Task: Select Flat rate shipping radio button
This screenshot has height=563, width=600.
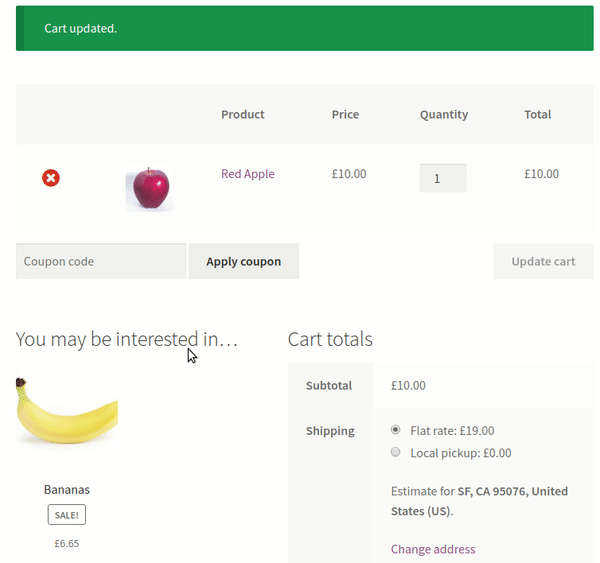Action: (x=395, y=430)
